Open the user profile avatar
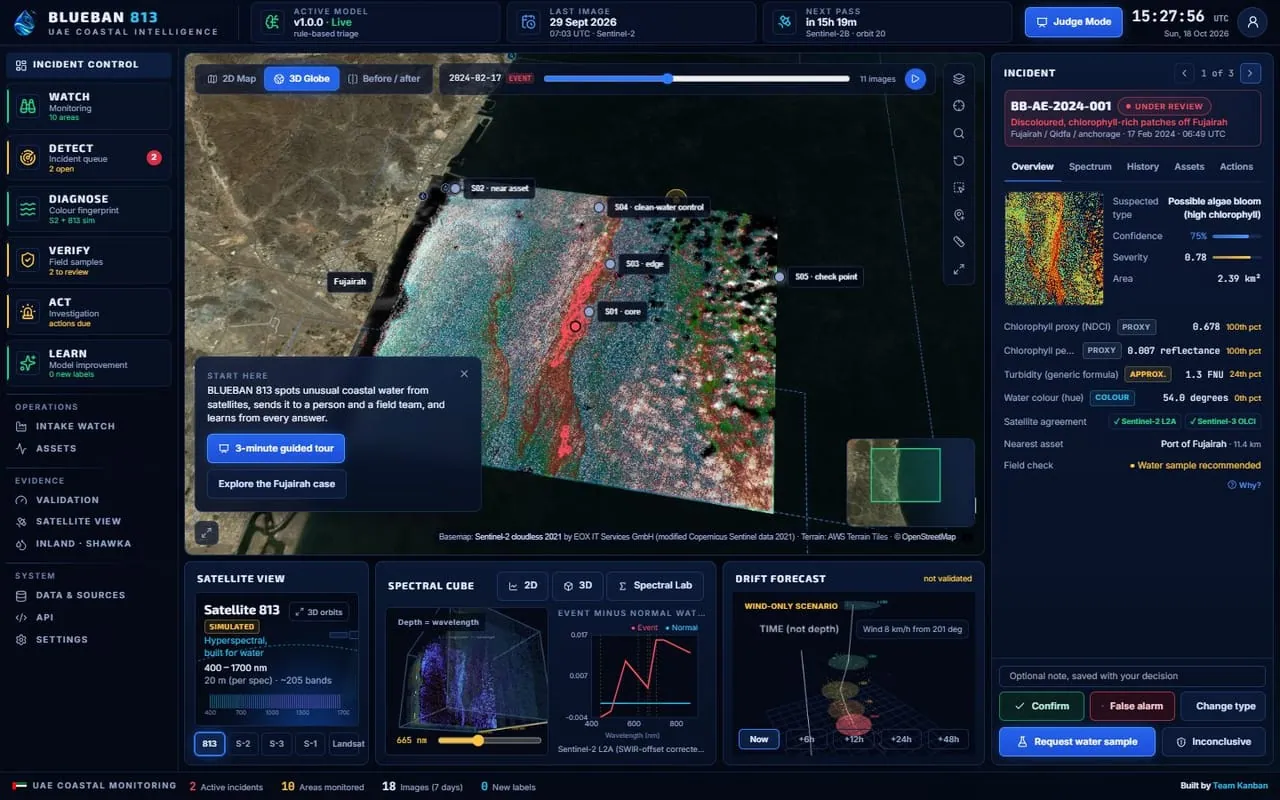Viewport: 1280px width, 800px height. pos(1252,22)
